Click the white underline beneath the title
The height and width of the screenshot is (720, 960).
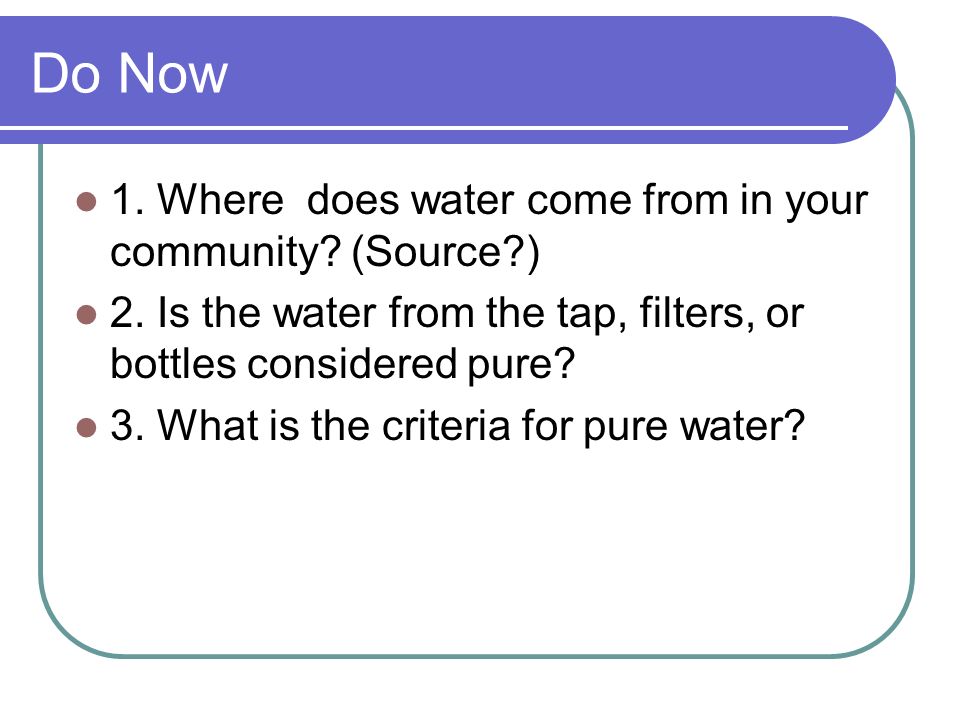pyautogui.click(x=424, y=128)
